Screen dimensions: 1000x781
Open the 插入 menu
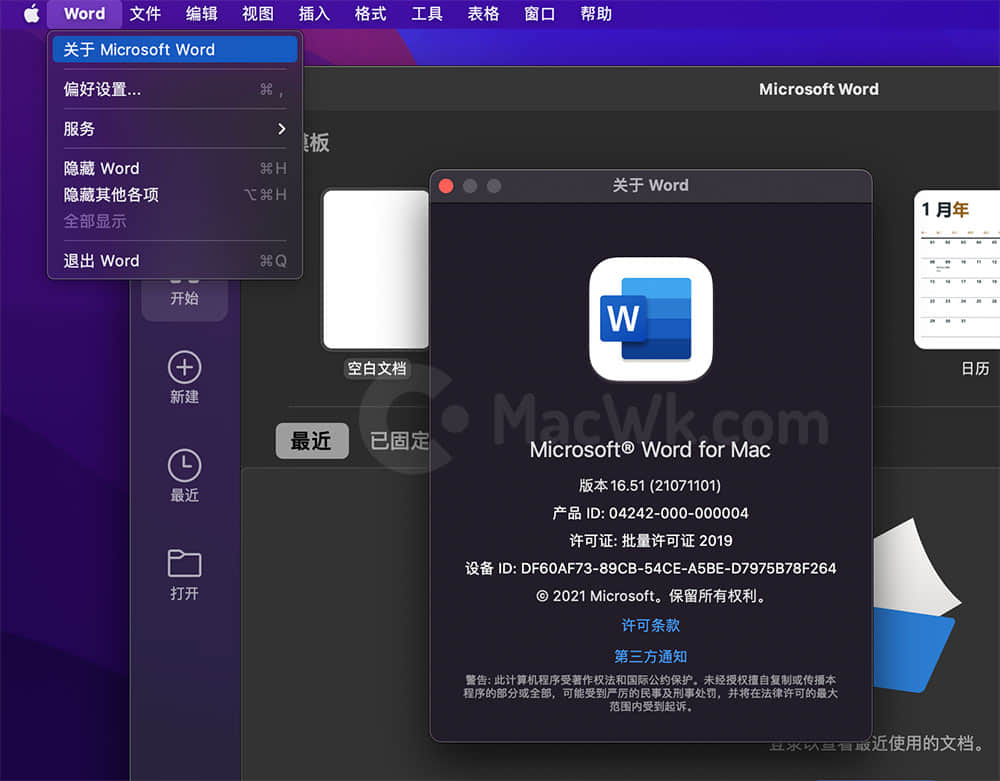(x=314, y=13)
